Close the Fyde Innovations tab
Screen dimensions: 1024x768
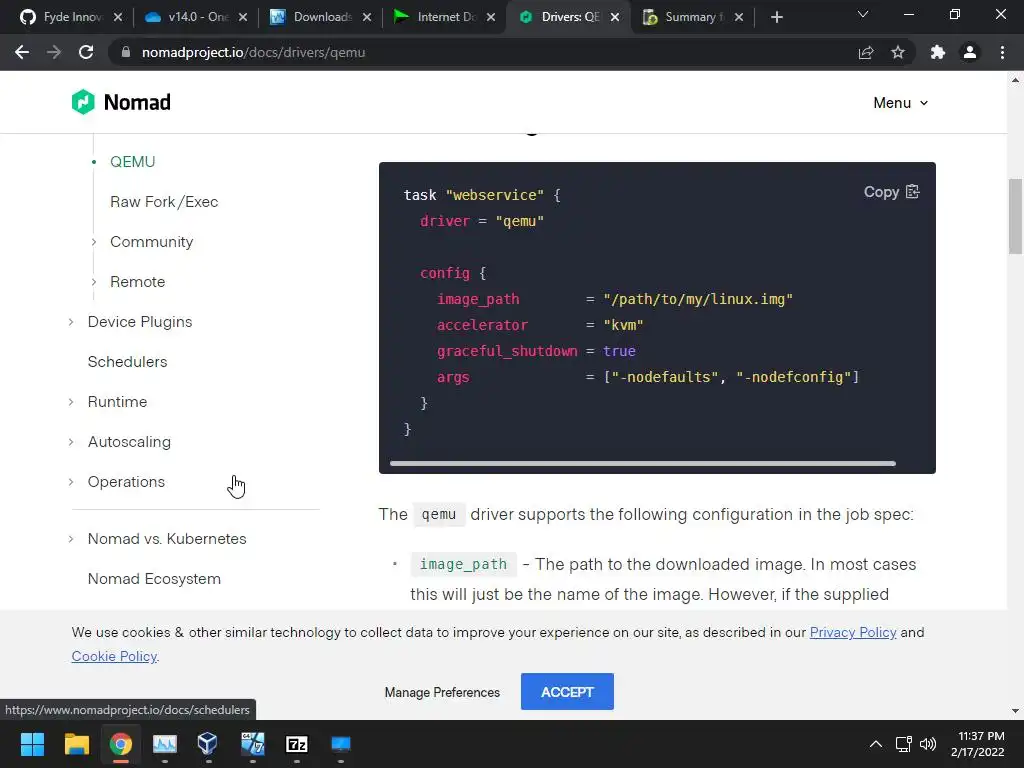tap(118, 18)
